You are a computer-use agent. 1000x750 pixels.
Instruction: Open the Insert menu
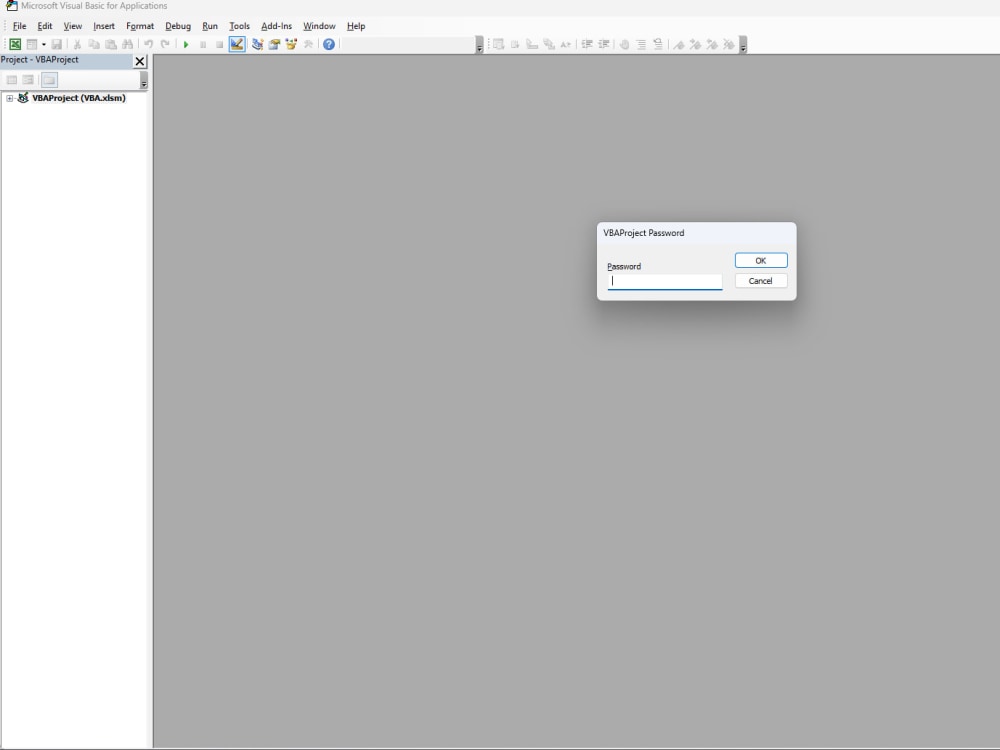tap(104, 26)
